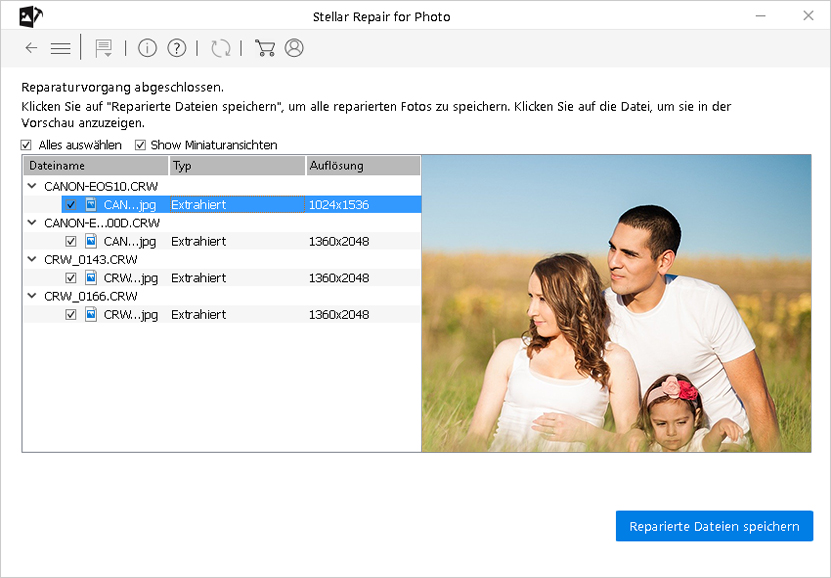
Task: Collapse the CANON-EOS10.CRW tree entry
Action: [x=31, y=185]
